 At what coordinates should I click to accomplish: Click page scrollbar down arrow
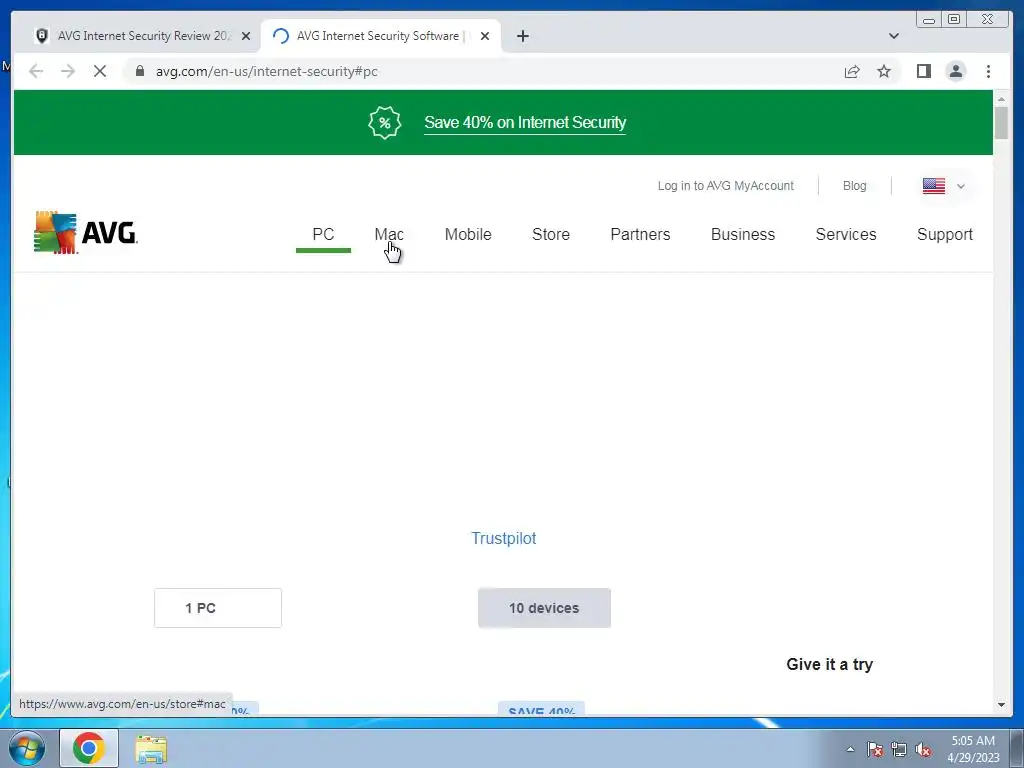tap(1001, 705)
